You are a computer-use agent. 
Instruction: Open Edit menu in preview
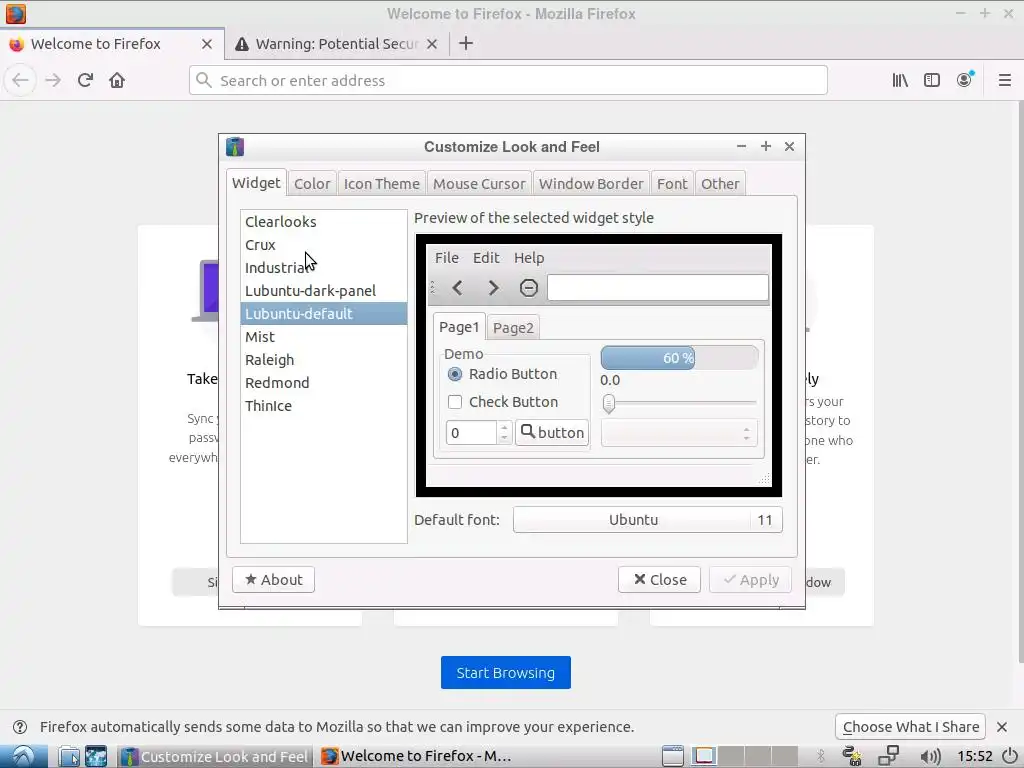point(486,258)
